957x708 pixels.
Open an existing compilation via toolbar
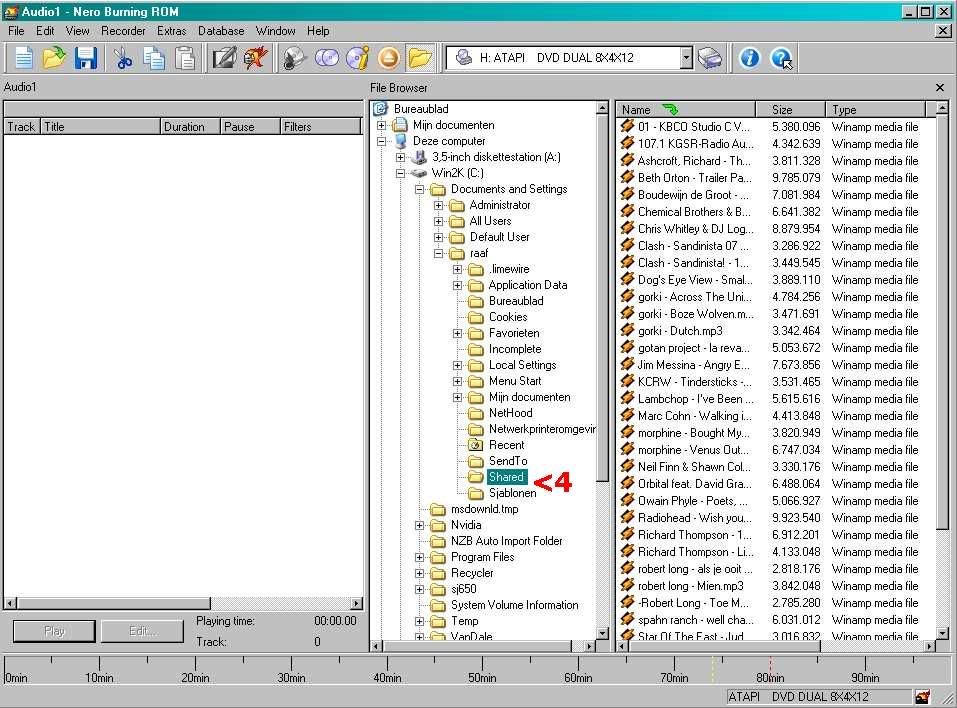click(x=54, y=59)
